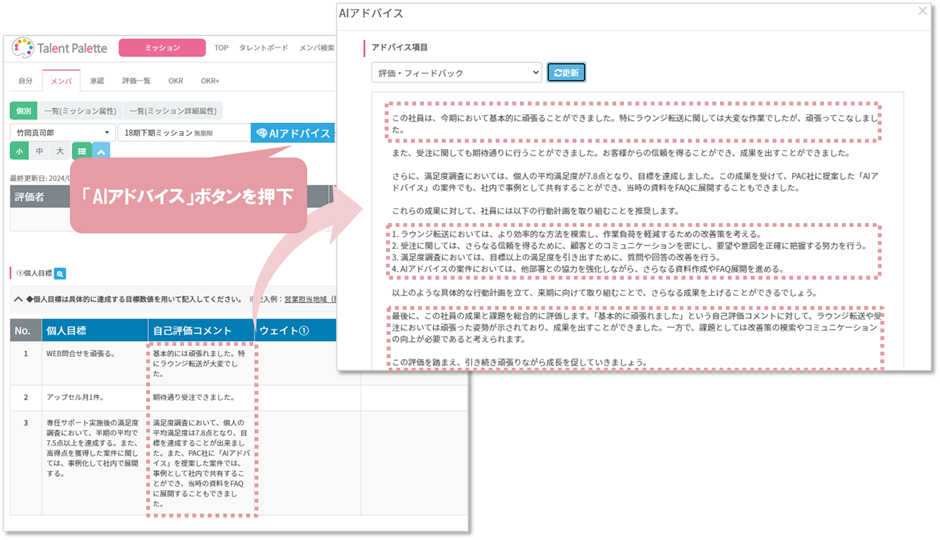Open タレントボード in top navigation
Image resolution: width=940 pixels, height=540 pixels.
[x=262, y=47]
